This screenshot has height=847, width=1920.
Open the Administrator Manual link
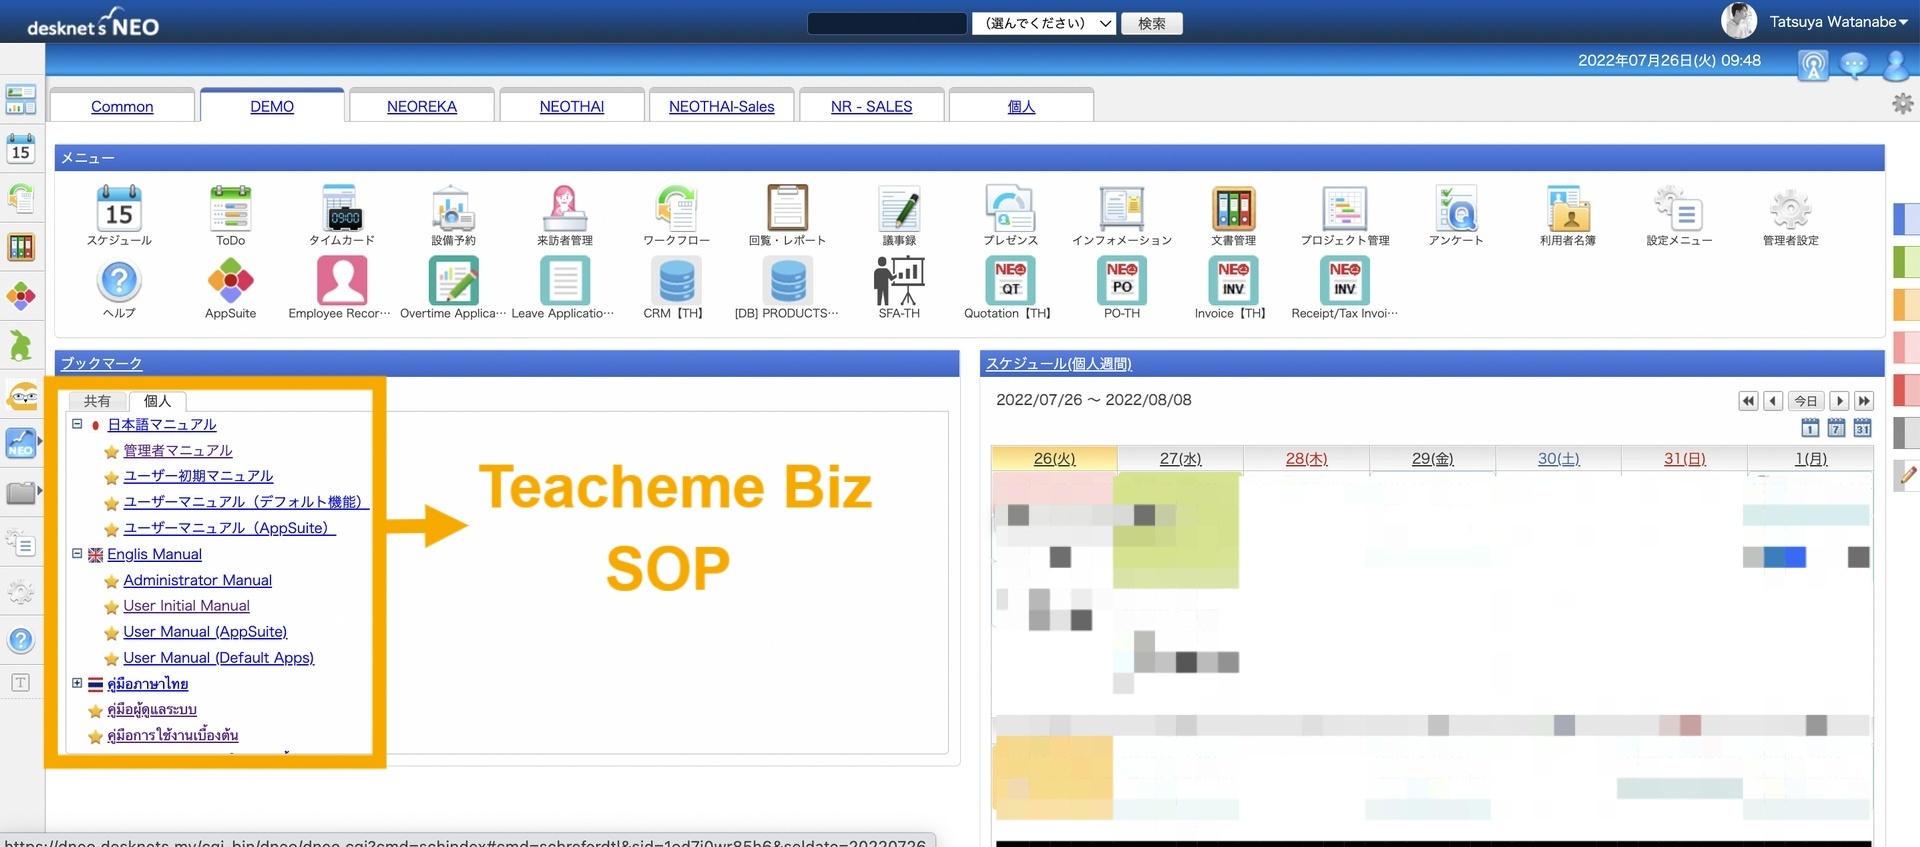pos(197,579)
